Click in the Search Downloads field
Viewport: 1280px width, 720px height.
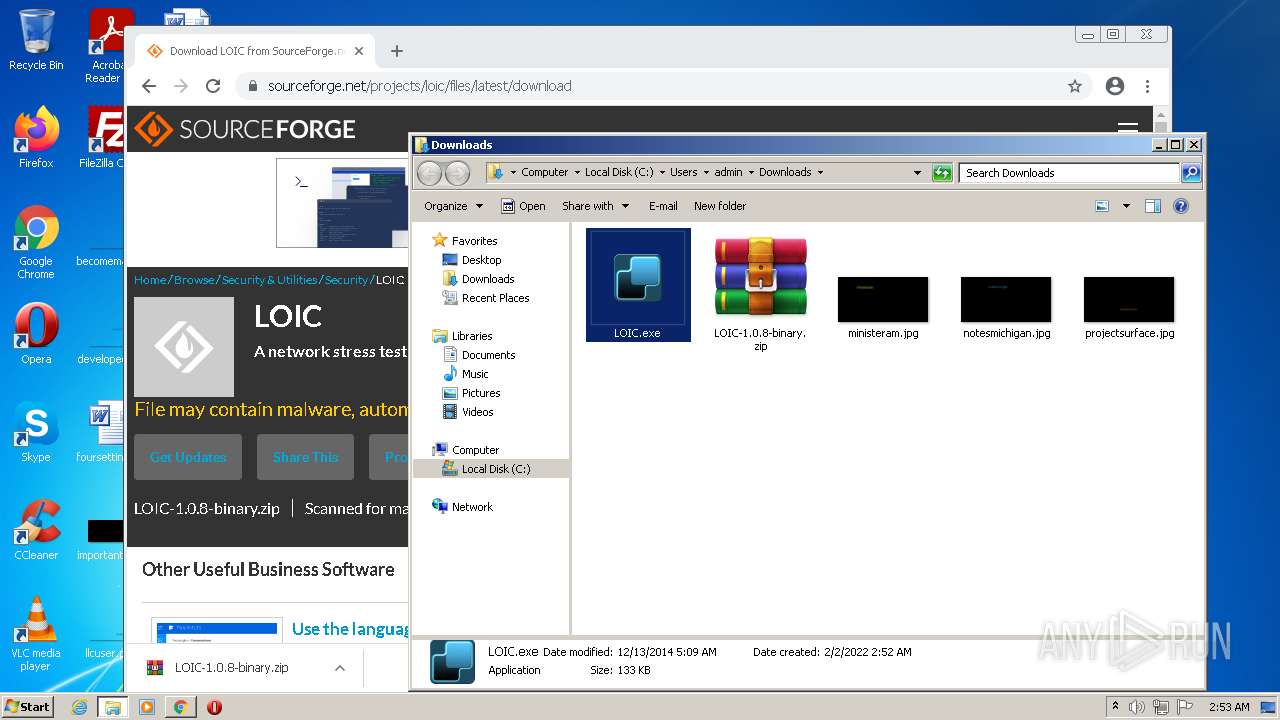click(1069, 173)
